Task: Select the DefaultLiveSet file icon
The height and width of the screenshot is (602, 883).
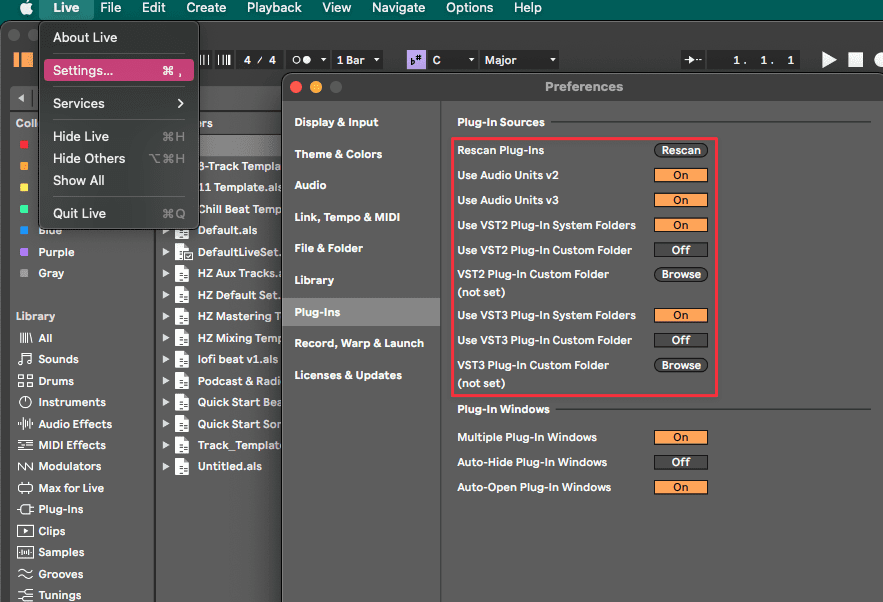Action: click(x=184, y=252)
